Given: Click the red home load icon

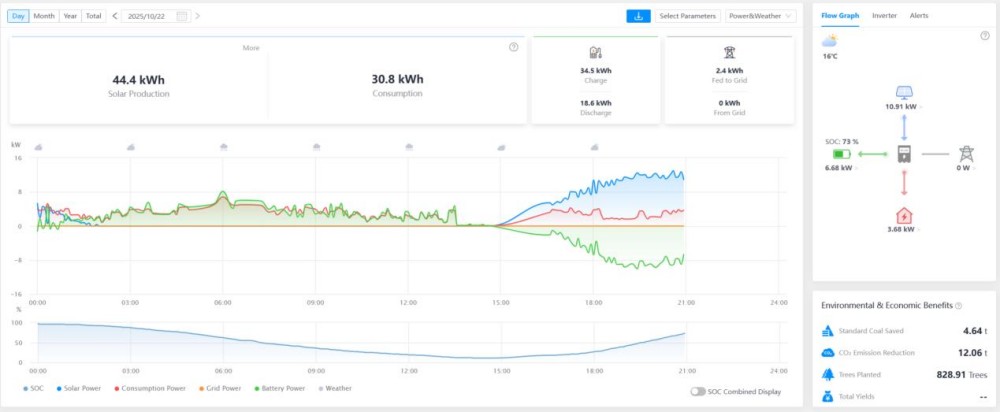Looking at the screenshot, I should (904, 216).
